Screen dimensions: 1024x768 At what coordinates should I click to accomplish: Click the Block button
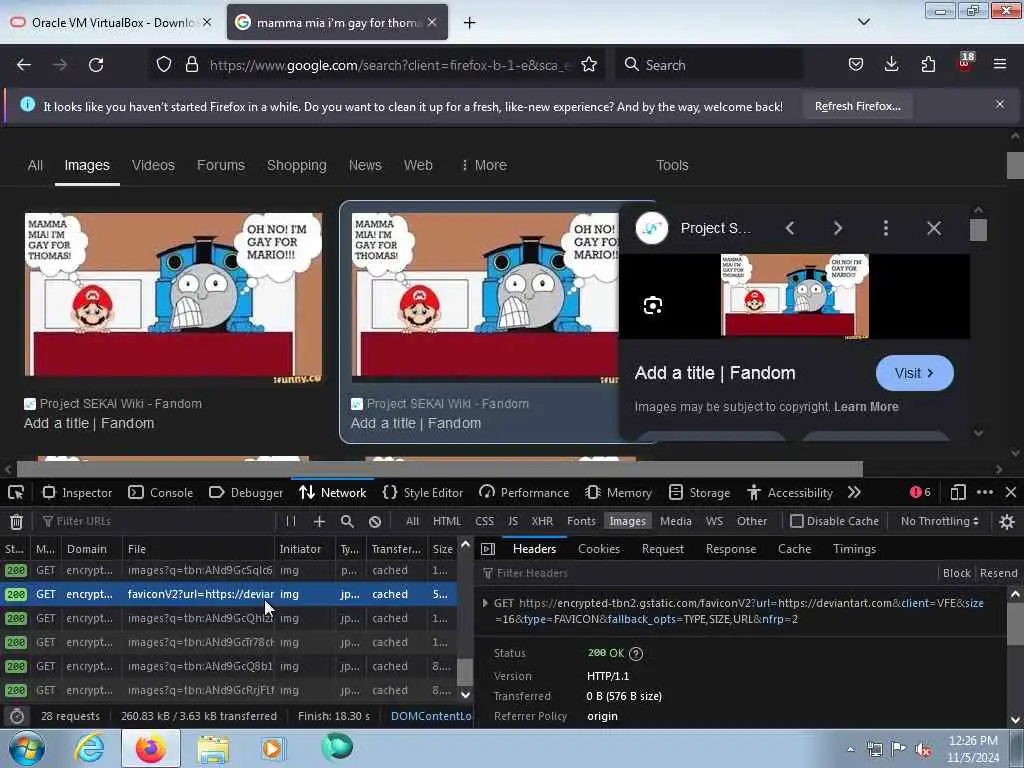point(957,573)
